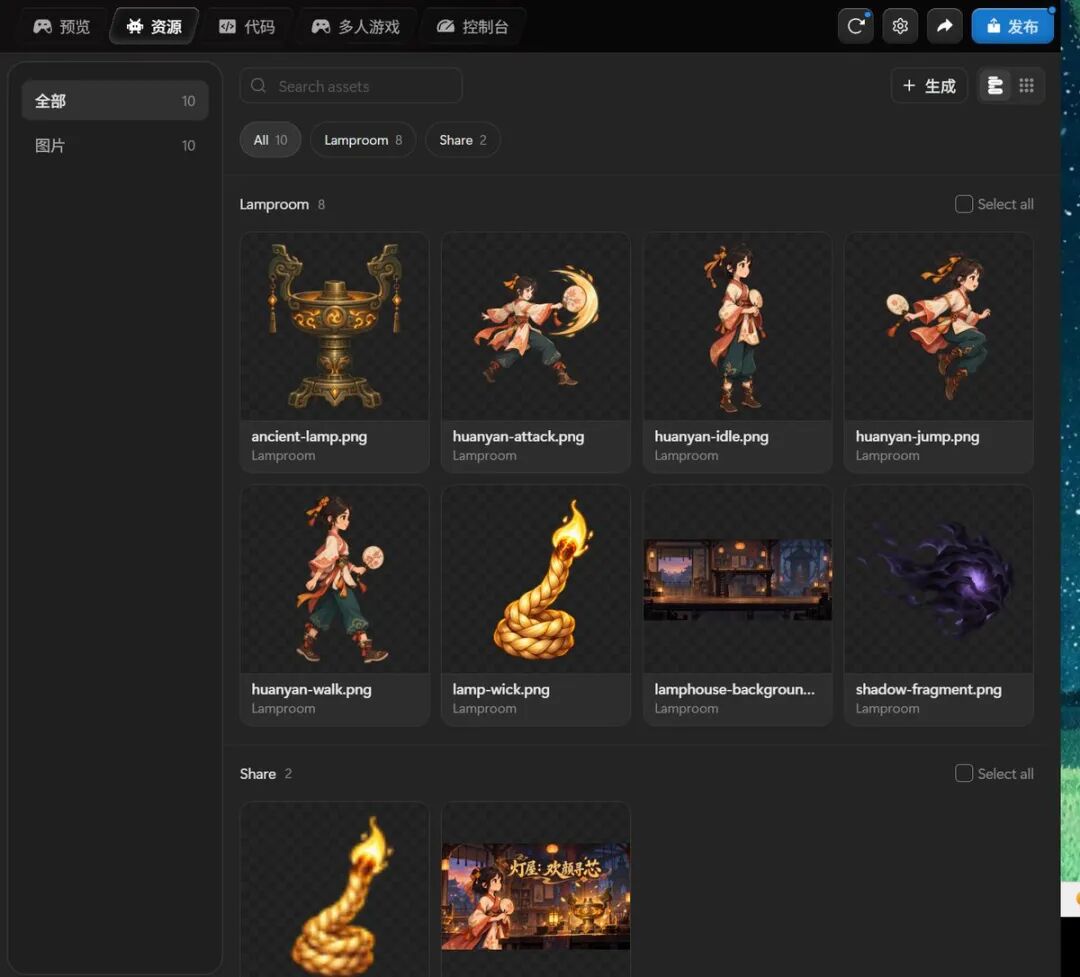The width and height of the screenshot is (1080, 977).
Task: Filter assets by All chip
Action: (270, 140)
